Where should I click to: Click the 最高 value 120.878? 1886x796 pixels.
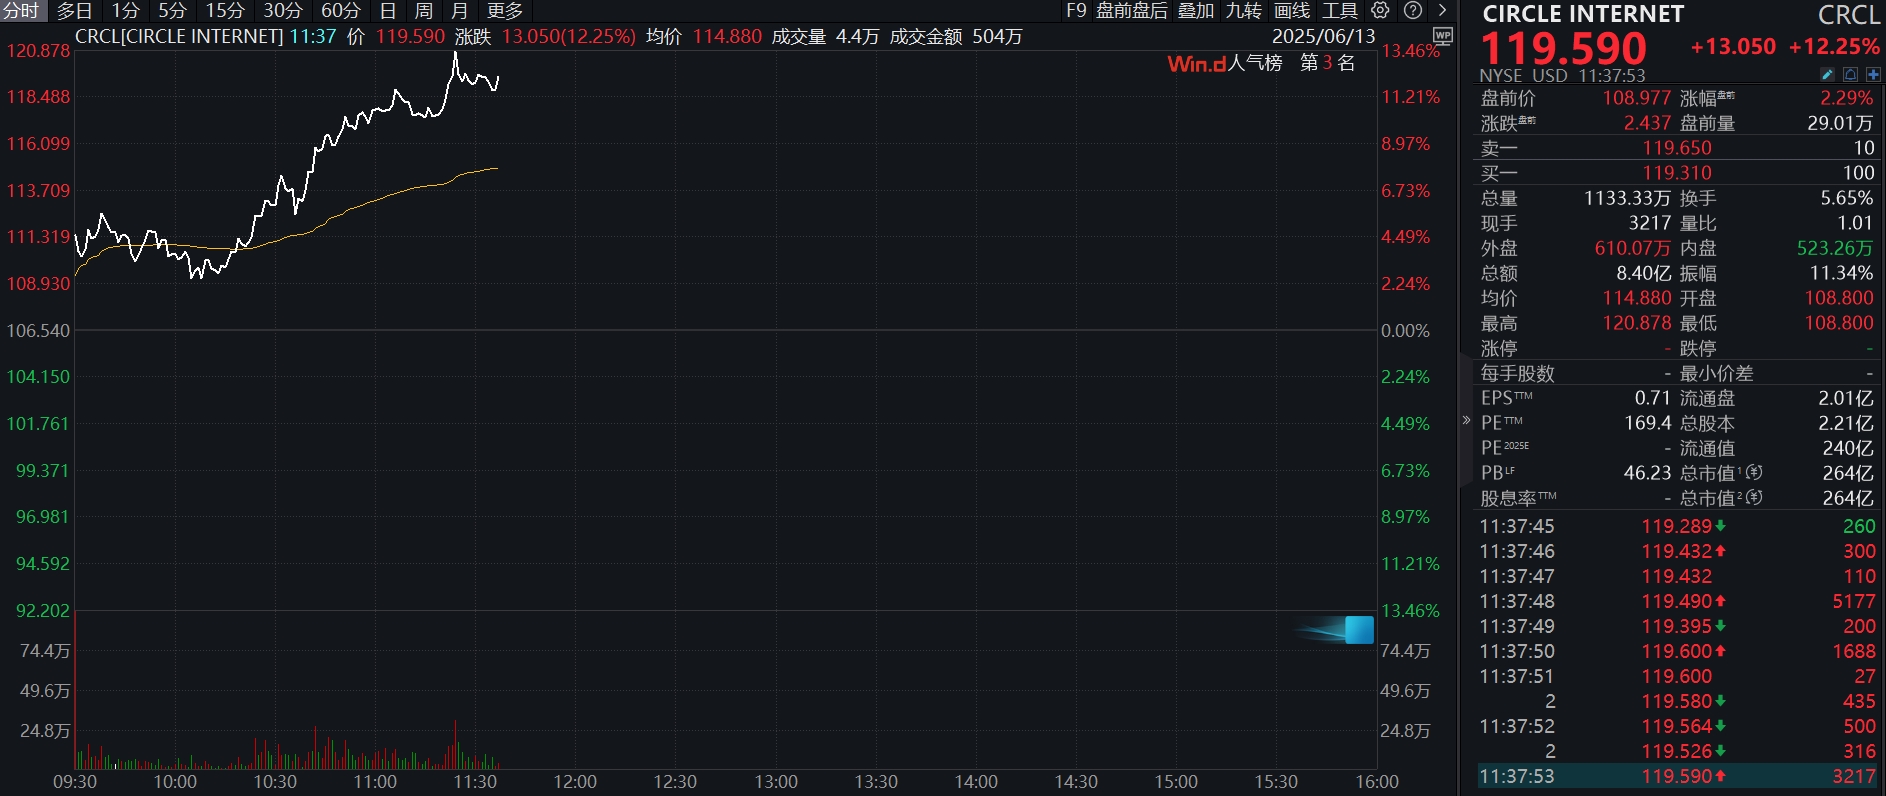pyautogui.click(x=1636, y=323)
